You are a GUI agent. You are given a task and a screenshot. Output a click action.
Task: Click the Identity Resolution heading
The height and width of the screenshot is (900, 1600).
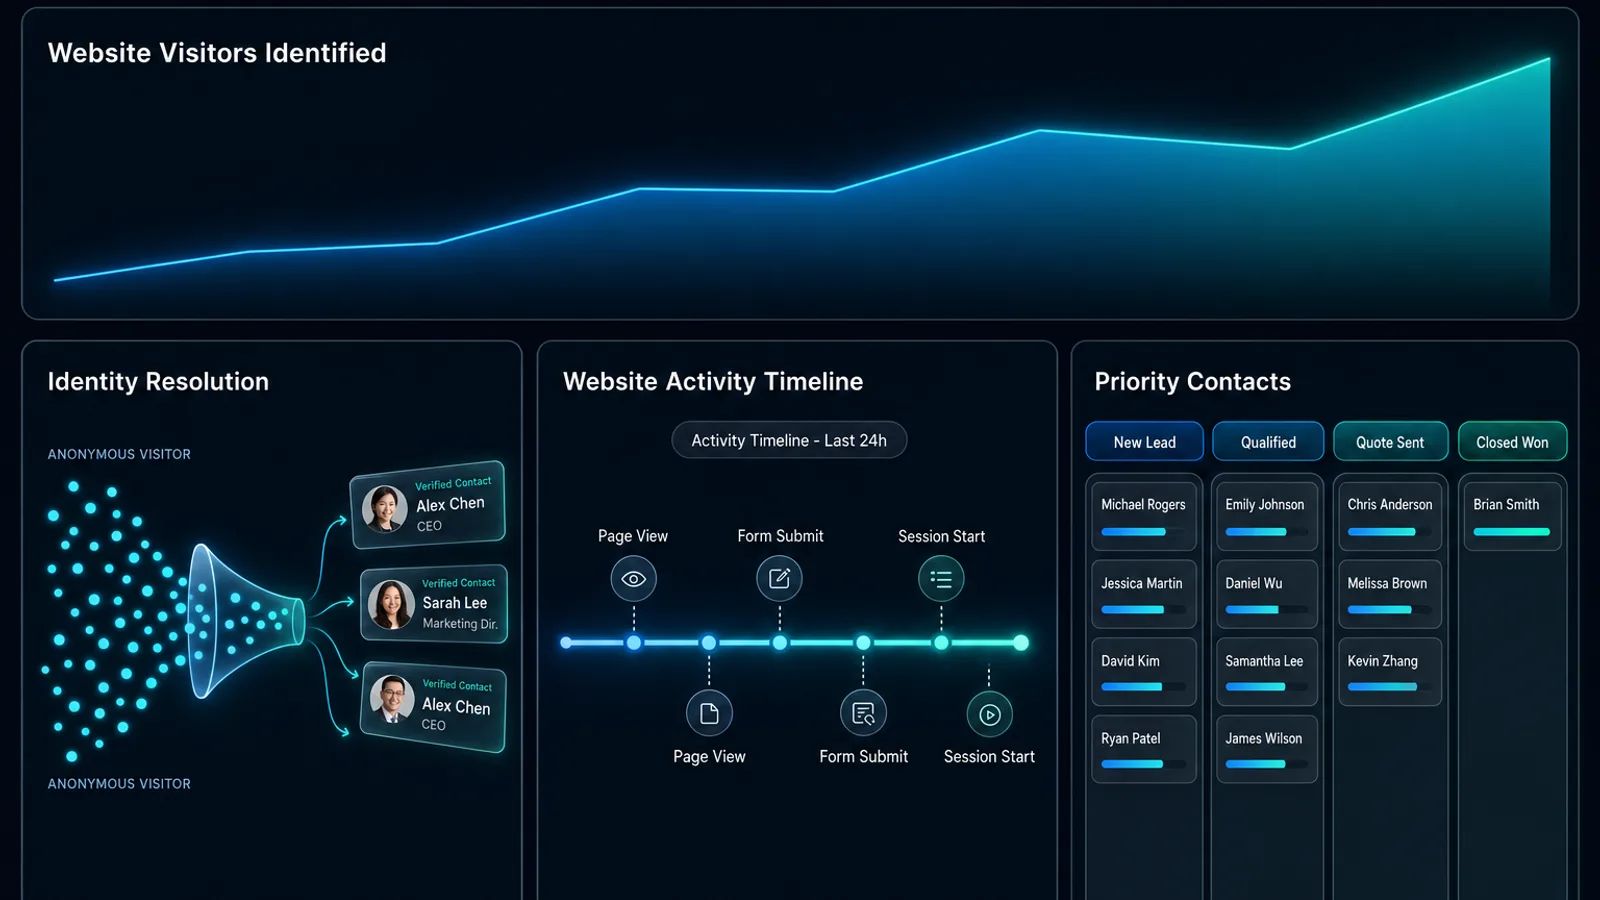point(158,382)
